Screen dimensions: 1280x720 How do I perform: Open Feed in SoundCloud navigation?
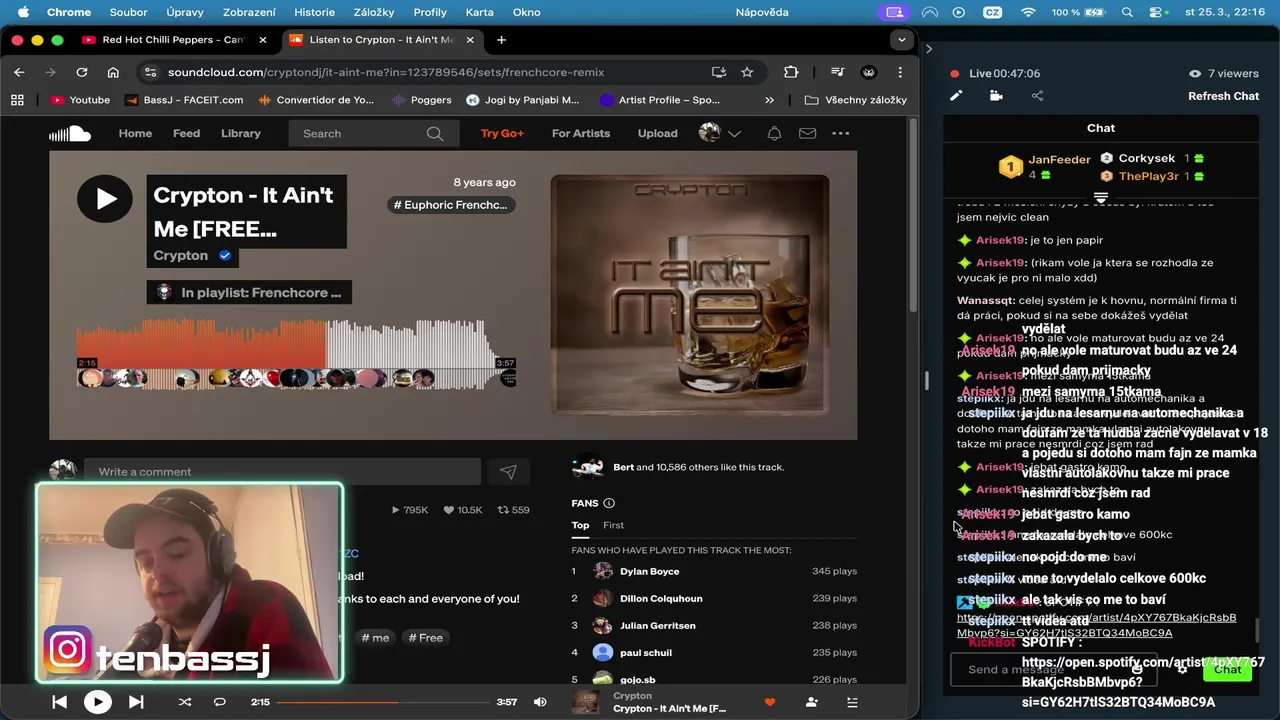(x=186, y=133)
